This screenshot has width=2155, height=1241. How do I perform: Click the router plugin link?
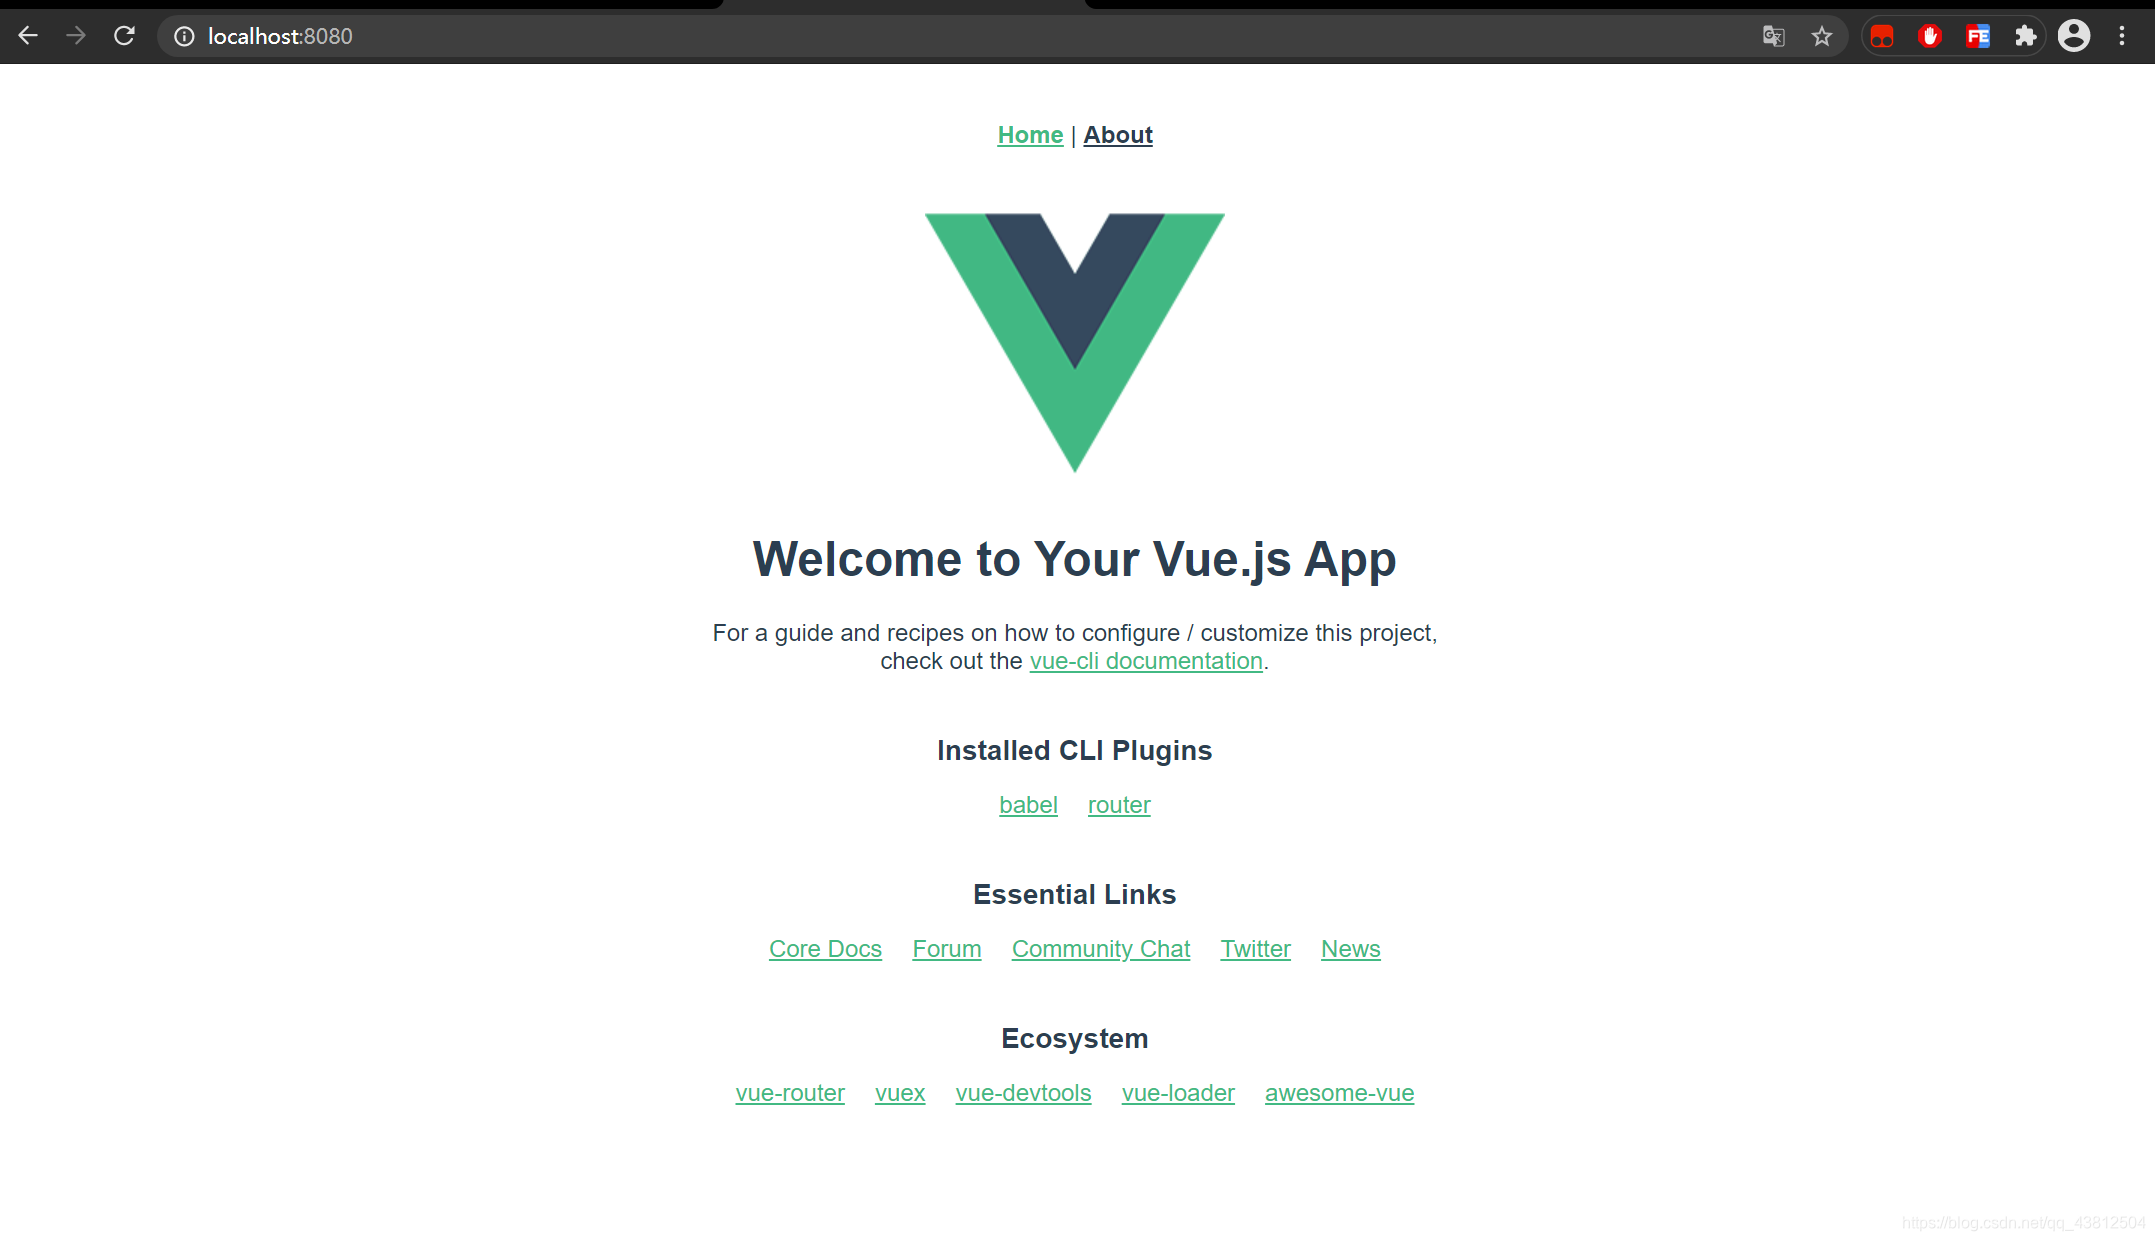coord(1119,804)
